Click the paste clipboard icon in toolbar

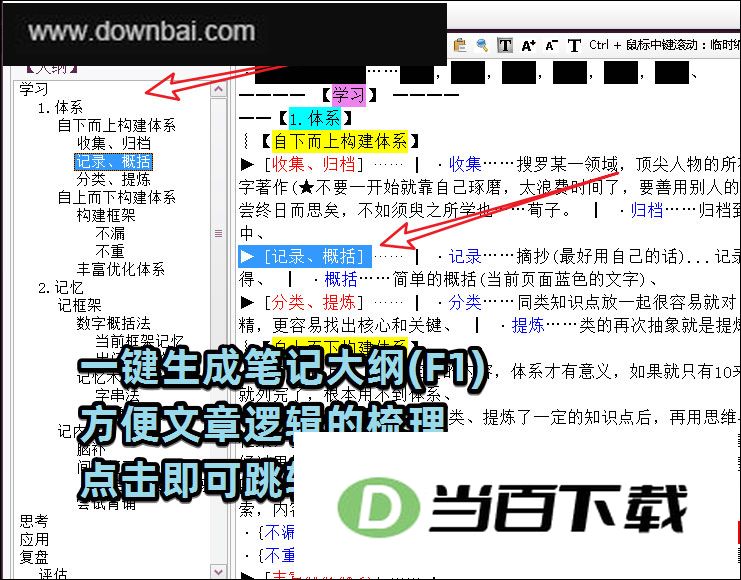tap(459, 45)
